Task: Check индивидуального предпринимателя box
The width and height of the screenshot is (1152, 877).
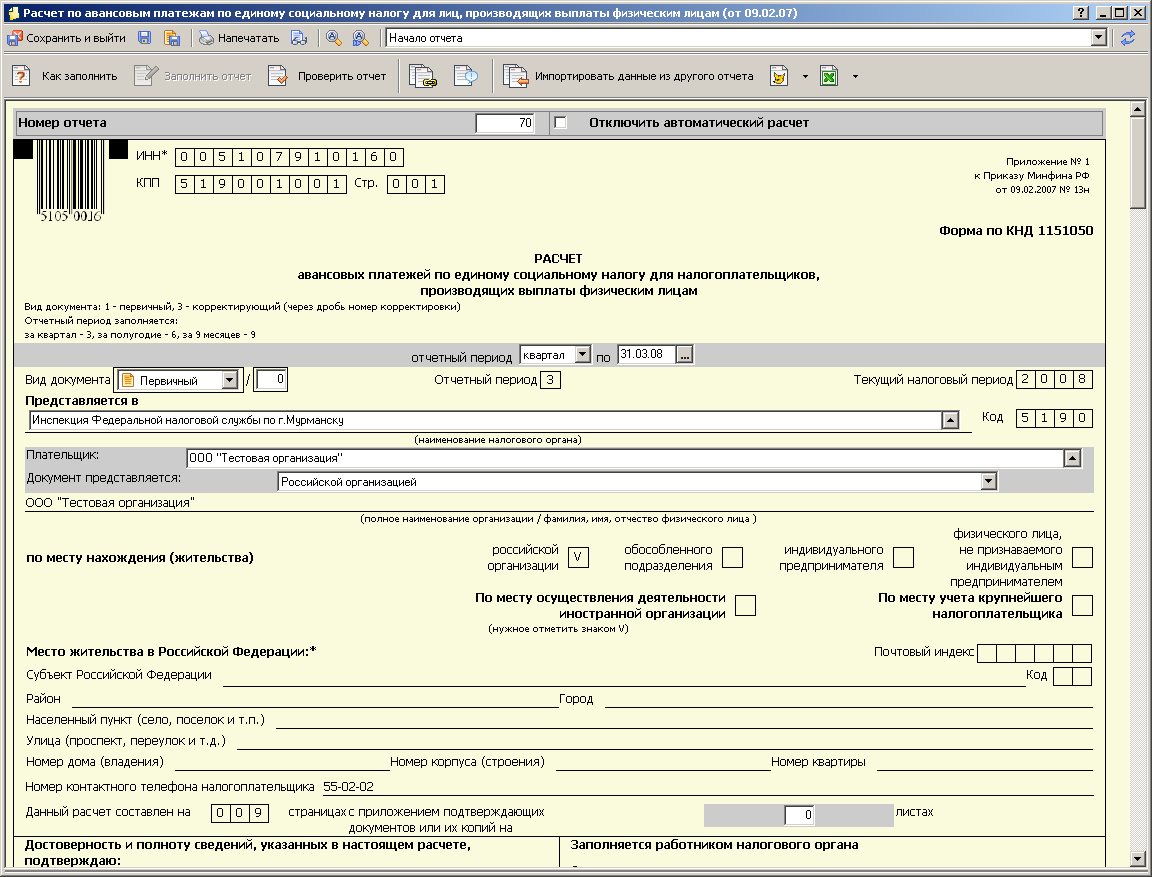Action: tap(904, 557)
